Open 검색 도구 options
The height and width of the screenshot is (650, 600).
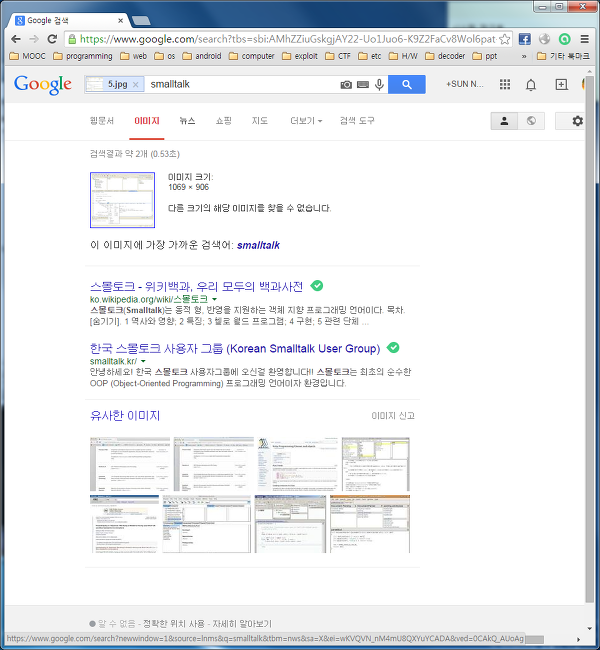(x=357, y=121)
